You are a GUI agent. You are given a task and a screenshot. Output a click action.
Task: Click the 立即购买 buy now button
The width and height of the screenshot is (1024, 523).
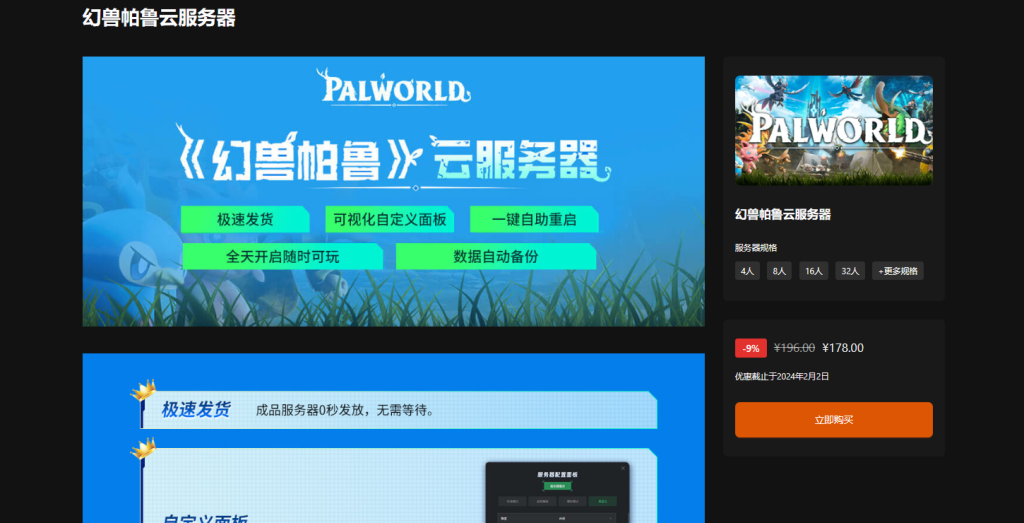(x=833, y=420)
